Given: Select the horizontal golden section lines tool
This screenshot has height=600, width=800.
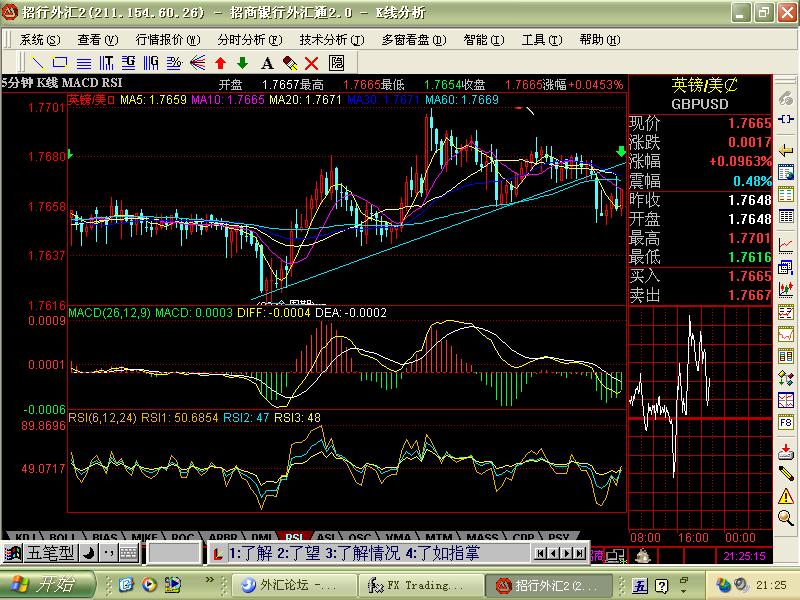Looking at the screenshot, I should click(x=129, y=63).
